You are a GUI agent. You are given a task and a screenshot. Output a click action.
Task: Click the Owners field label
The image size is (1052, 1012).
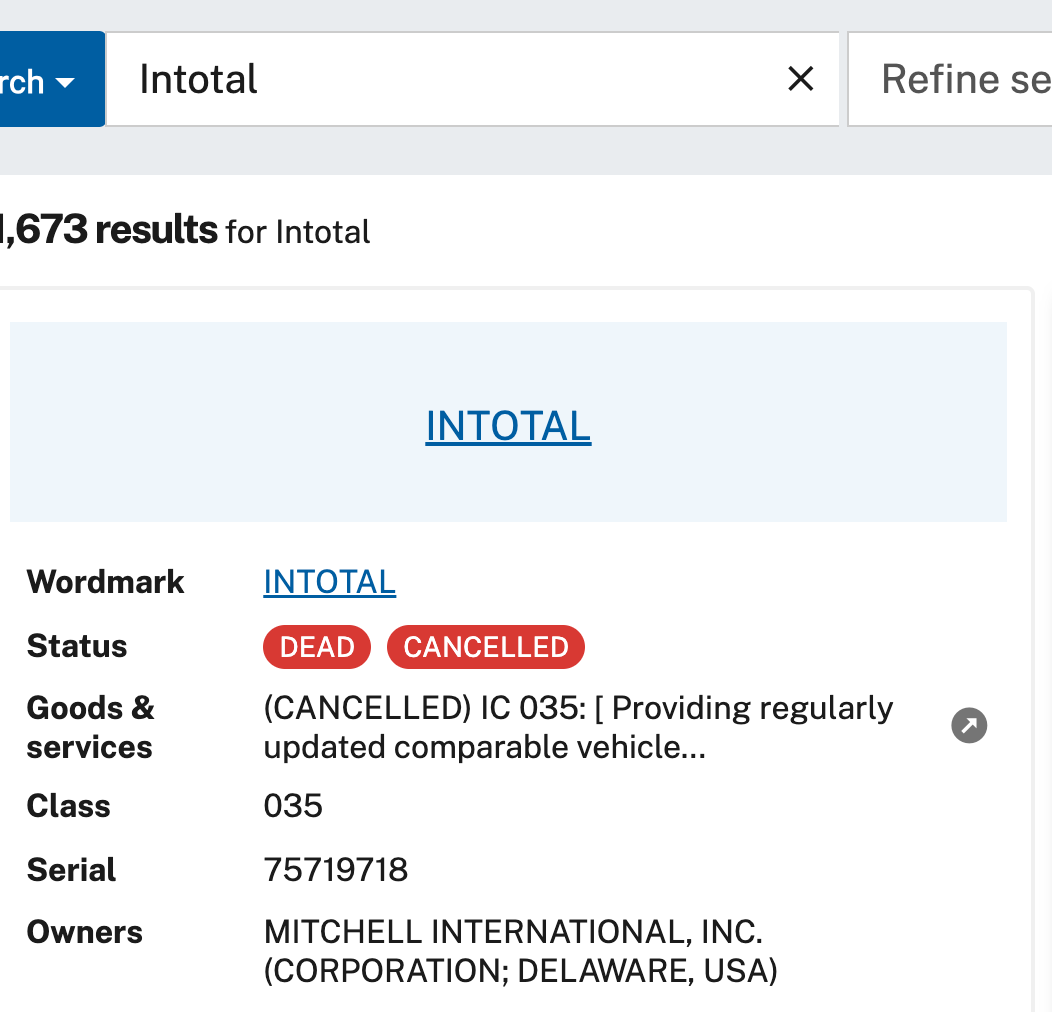click(85, 932)
